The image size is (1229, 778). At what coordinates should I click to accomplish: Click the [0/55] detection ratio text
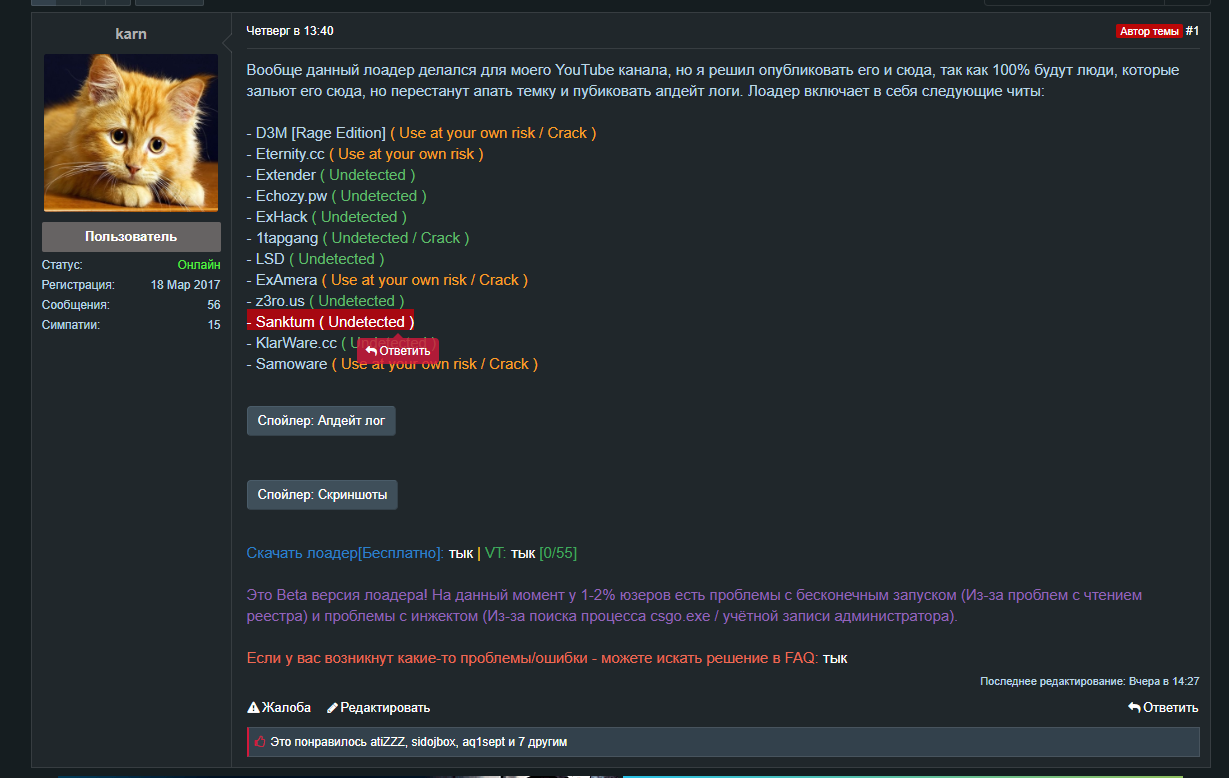click(x=558, y=553)
